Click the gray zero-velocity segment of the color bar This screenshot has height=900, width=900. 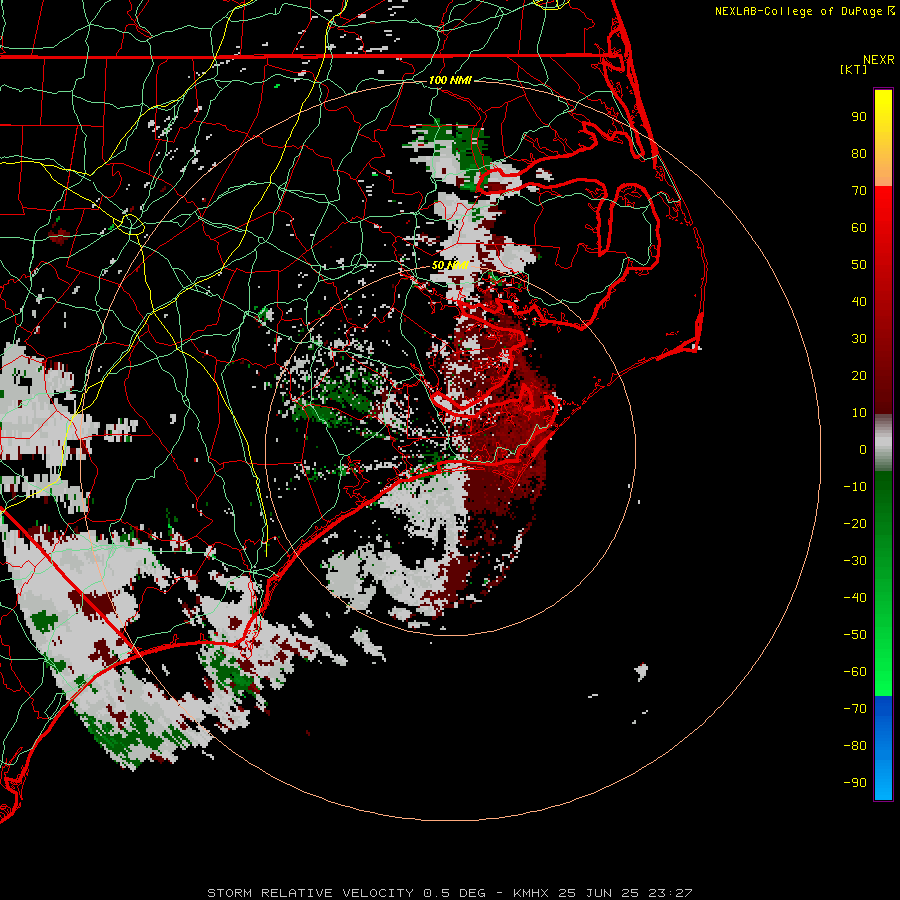click(883, 443)
